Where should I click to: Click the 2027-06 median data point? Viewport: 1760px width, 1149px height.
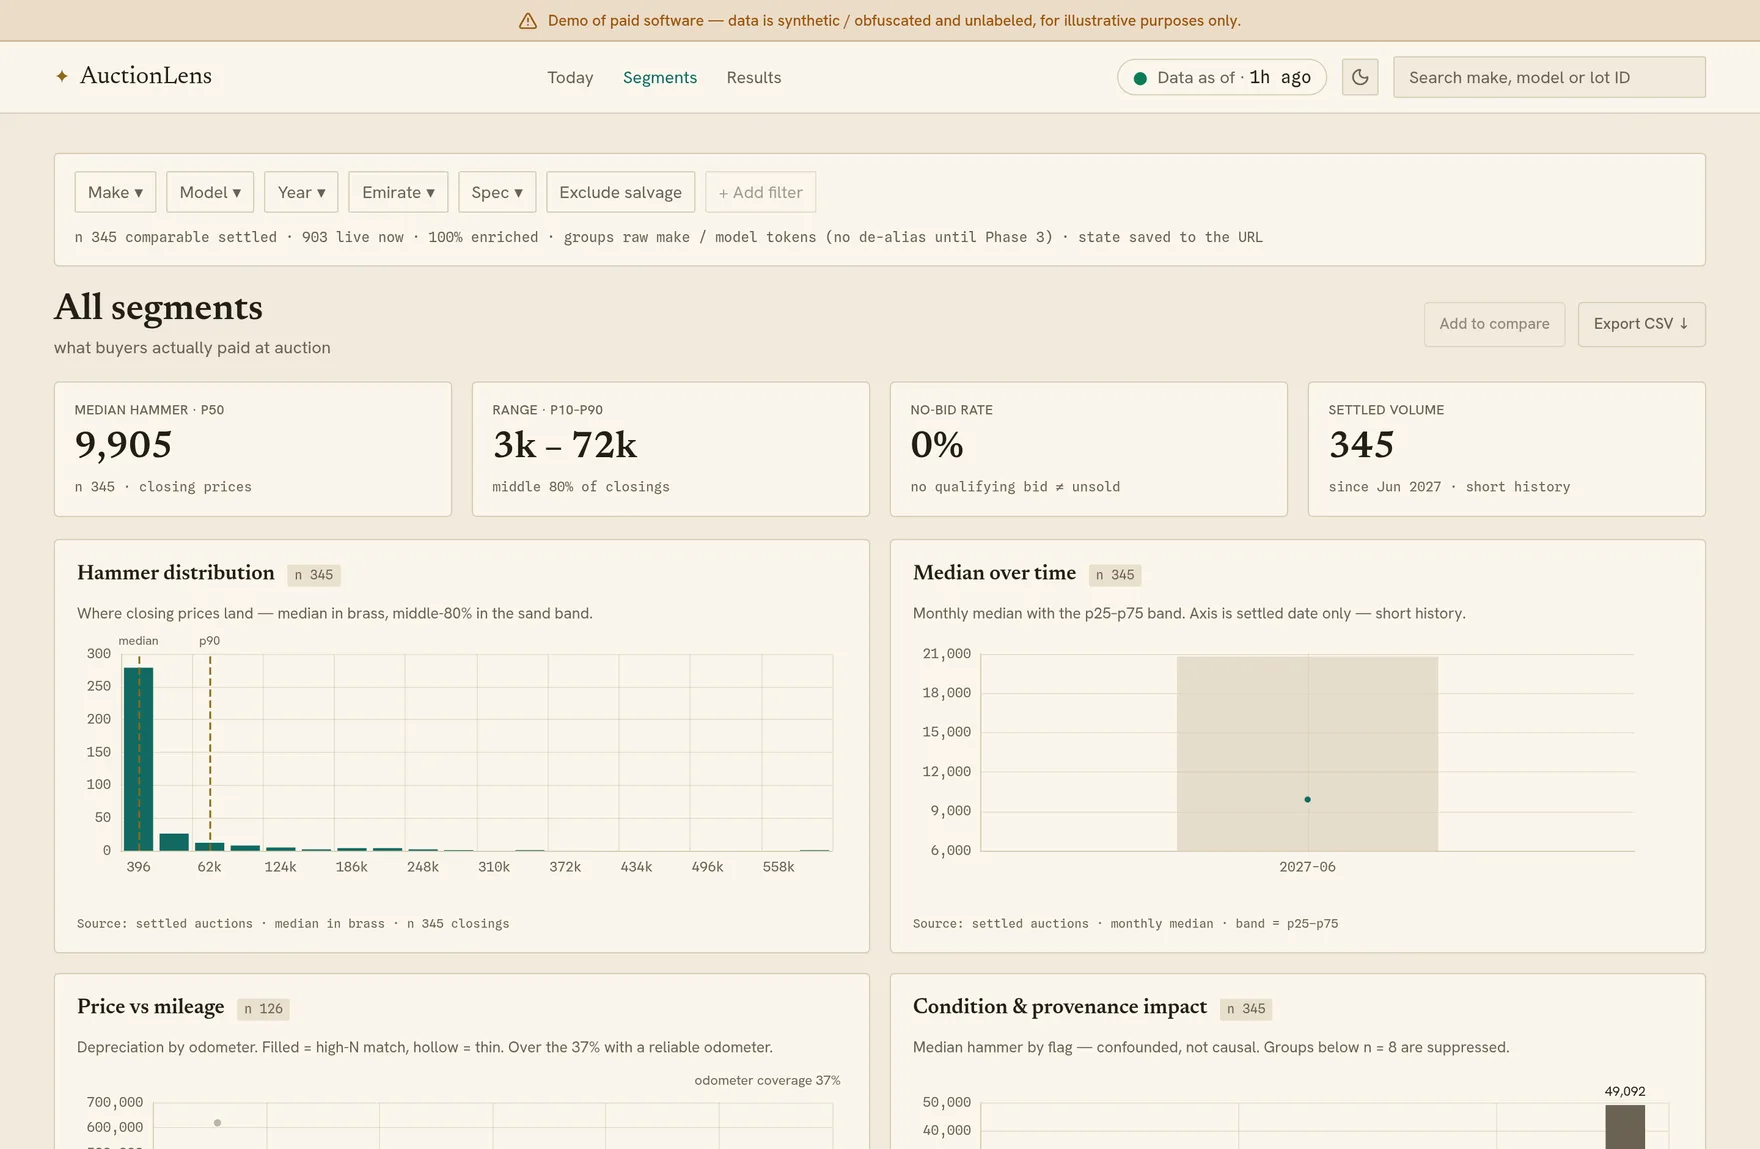[x=1307, y=799]
